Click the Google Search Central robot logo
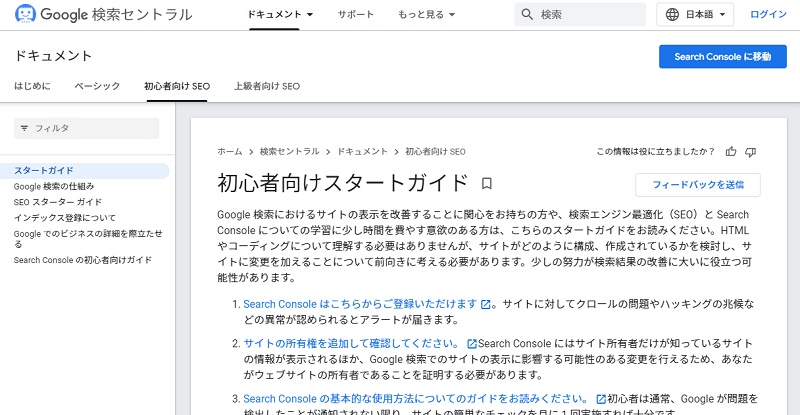 point(26,14)
